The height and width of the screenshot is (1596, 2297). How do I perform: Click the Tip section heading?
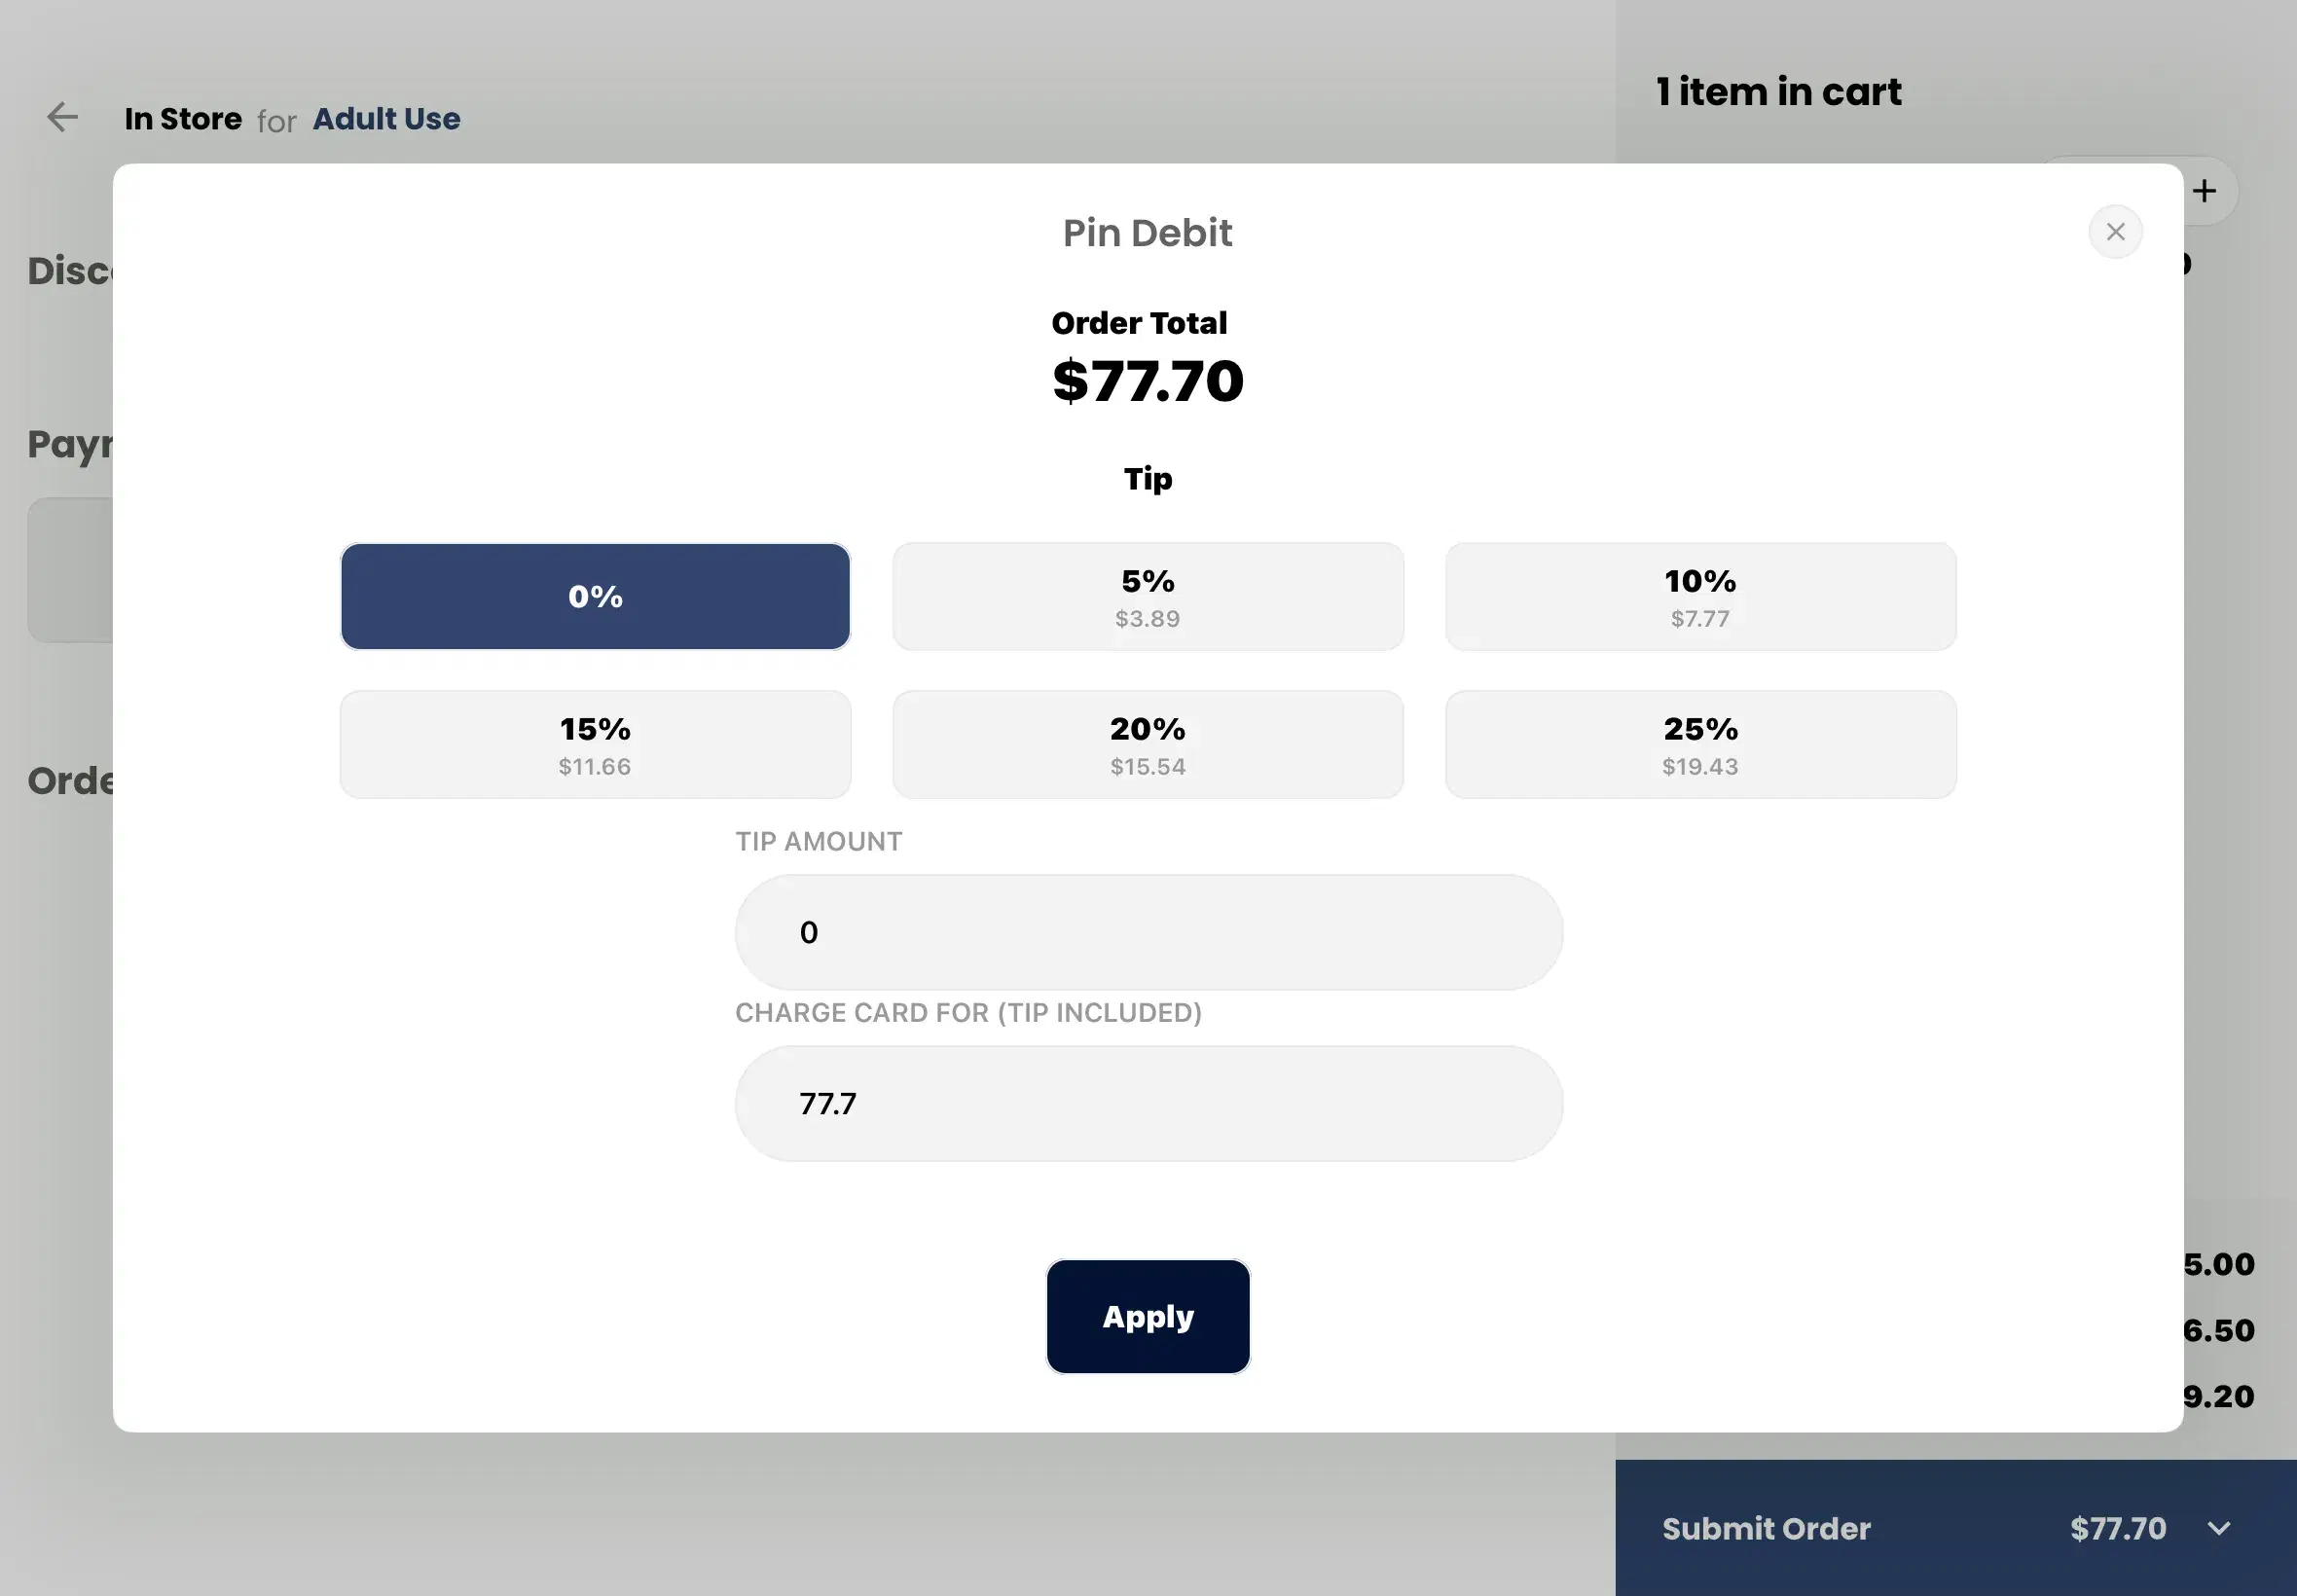pos(1148,478)
